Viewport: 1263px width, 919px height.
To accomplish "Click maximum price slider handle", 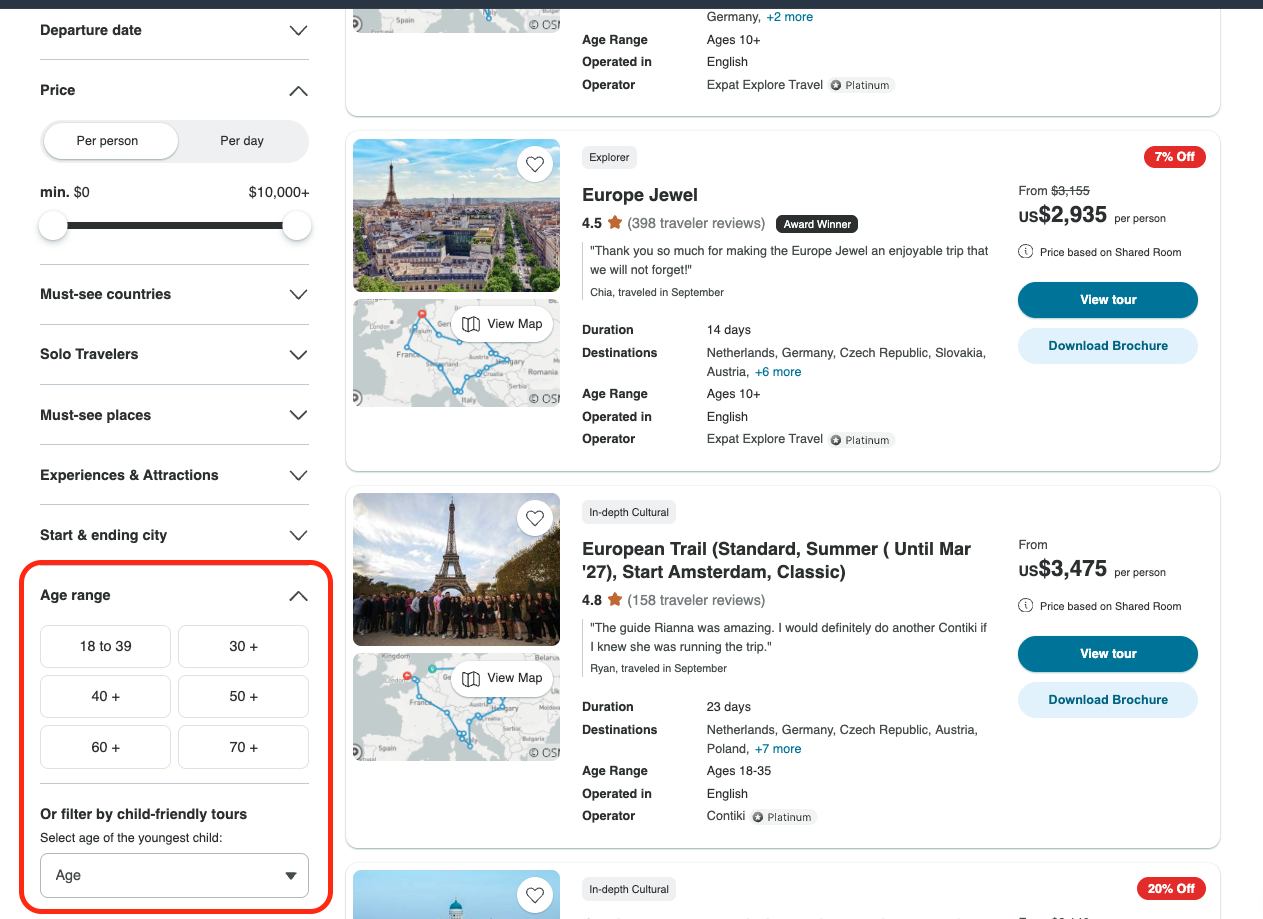I will pos(297,226).
